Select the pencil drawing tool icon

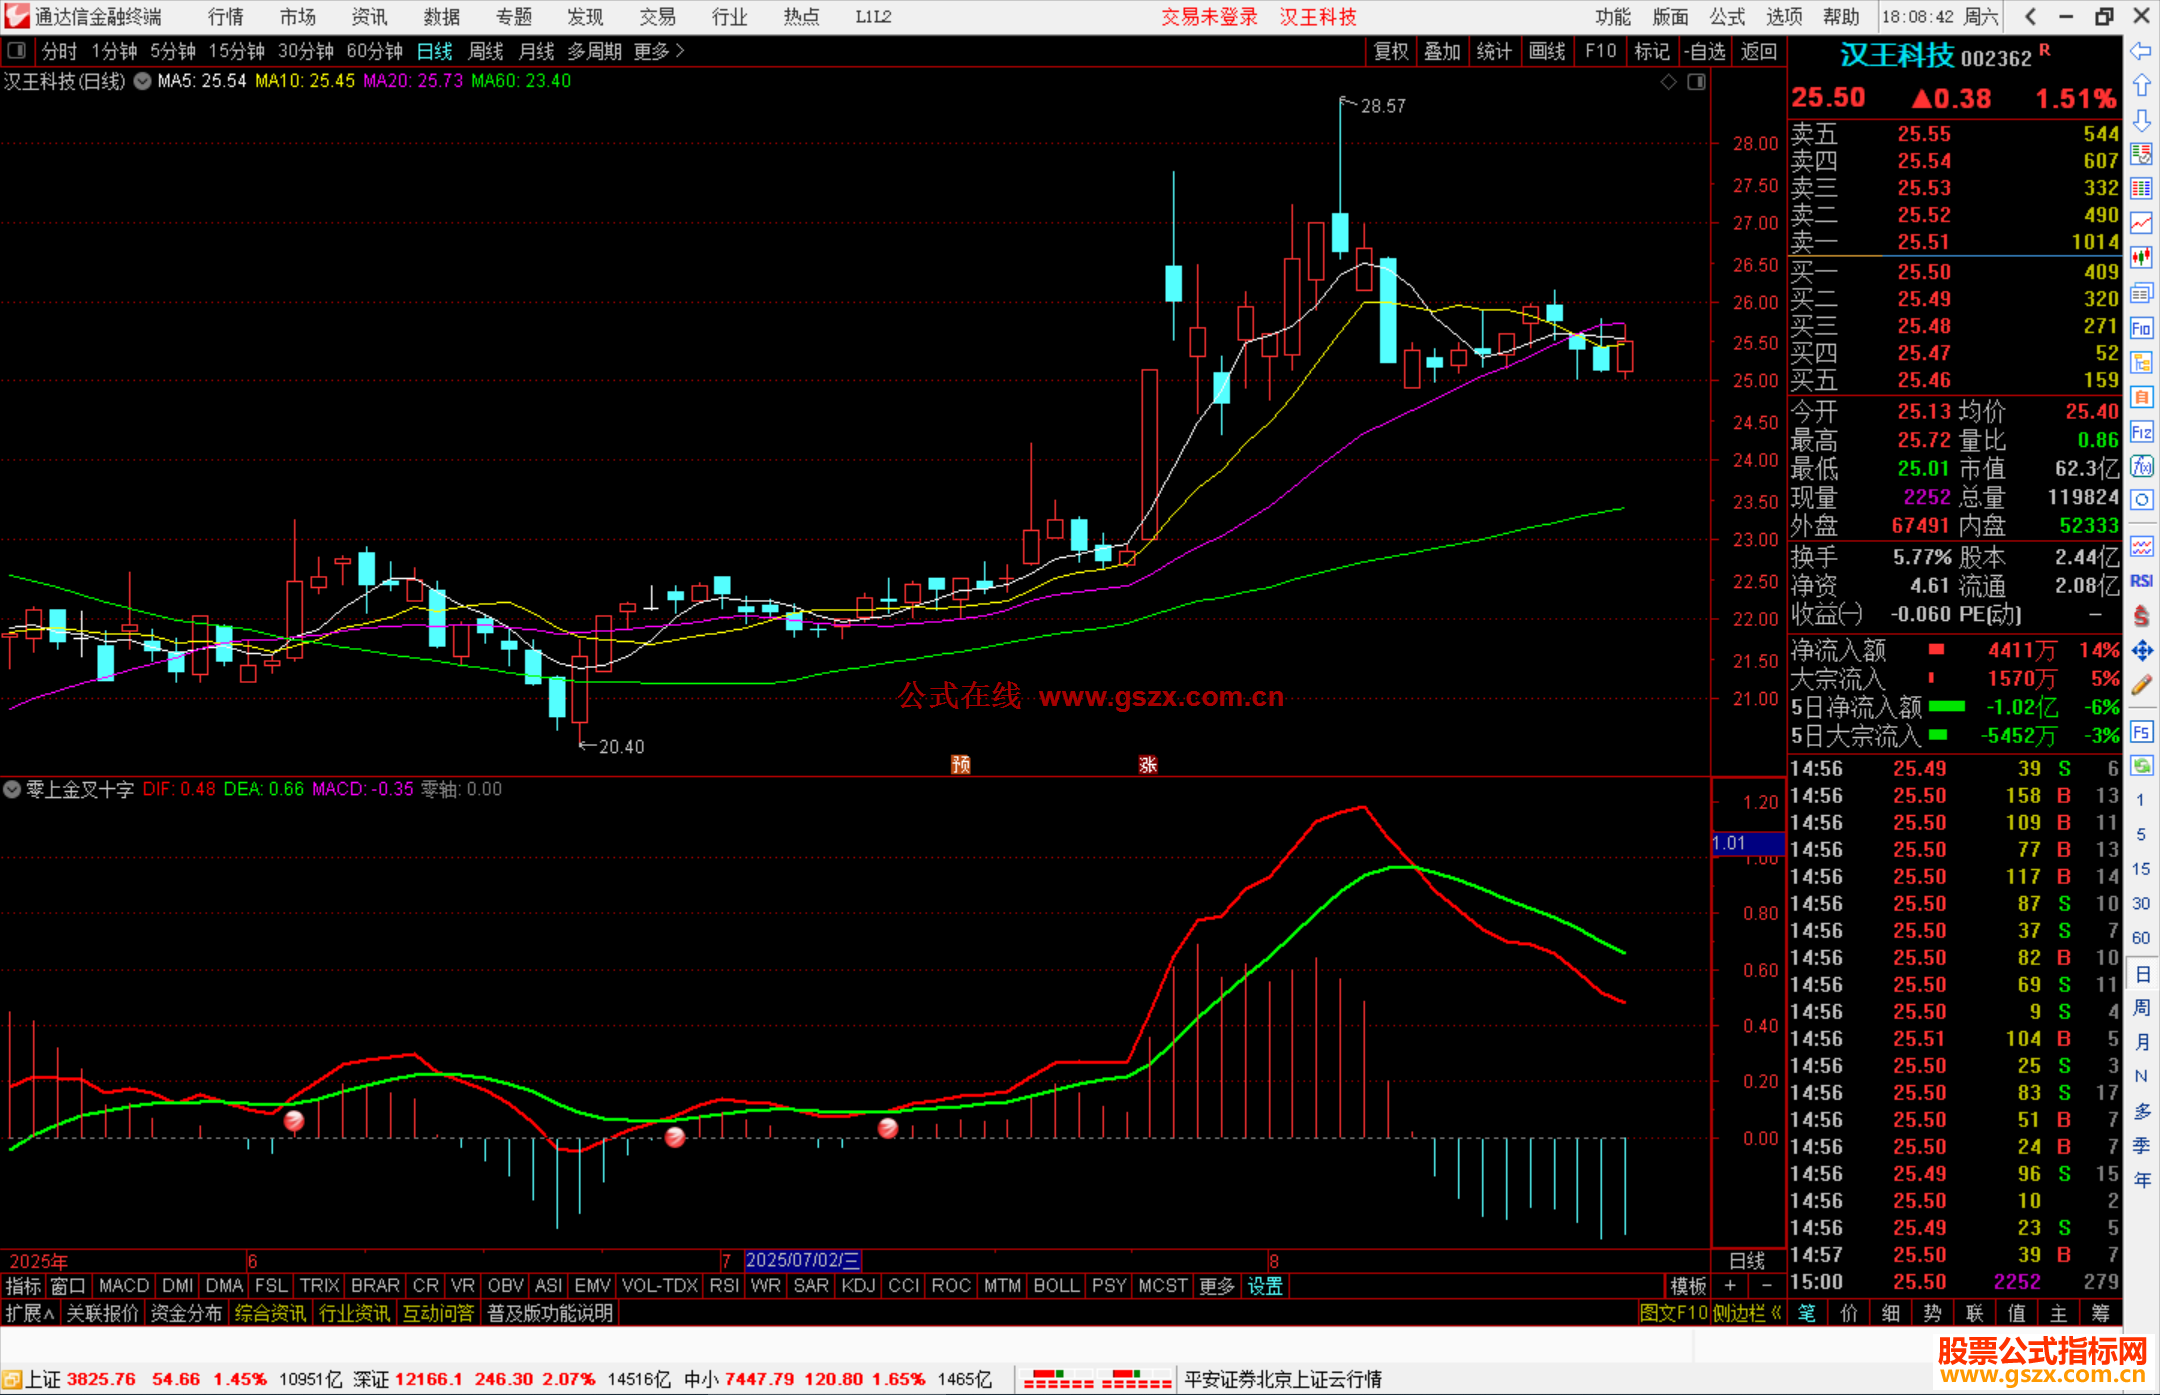[x=2141, y=686]
